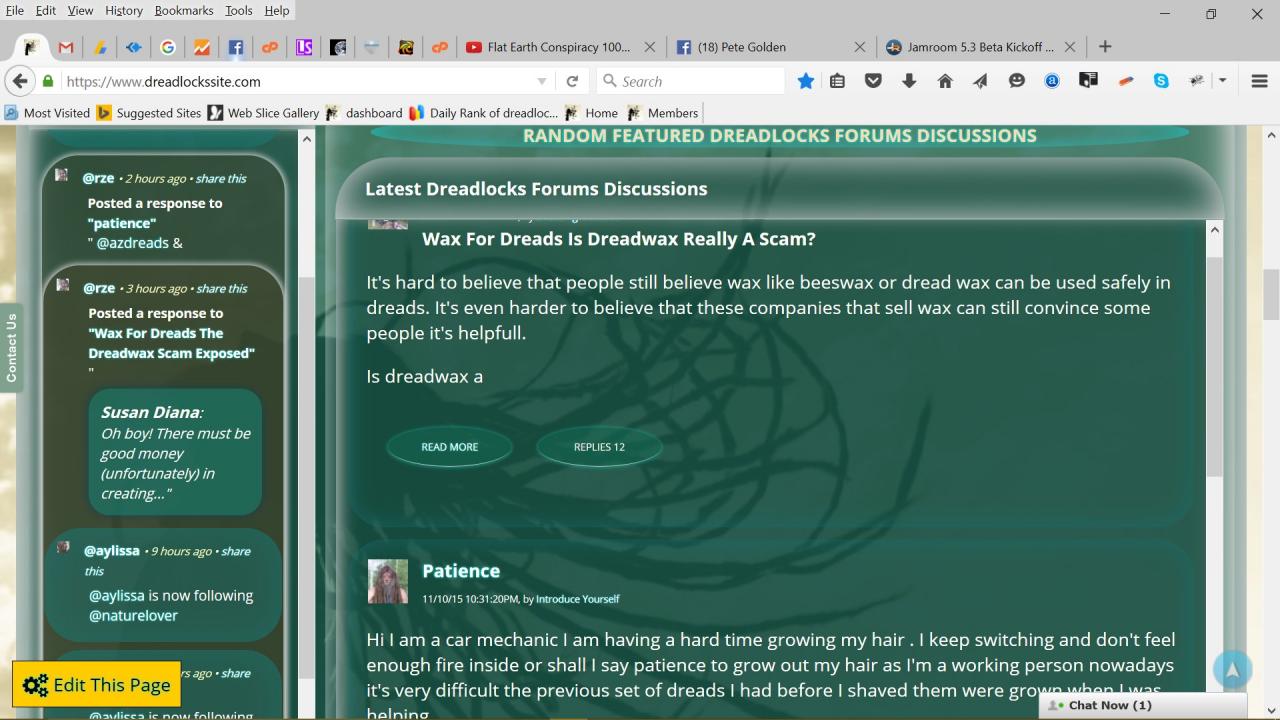
Task: Switch to the Jamroom 5.3 Beta Kickoff tab
Action: [x=971, y=47]
